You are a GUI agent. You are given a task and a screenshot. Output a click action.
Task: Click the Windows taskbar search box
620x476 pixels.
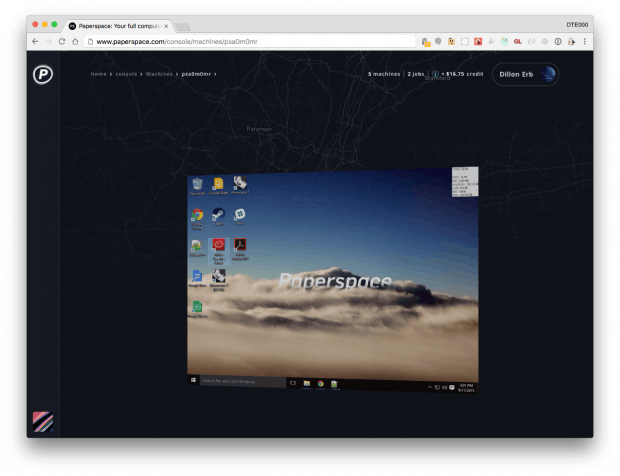[x=242, y=382]
